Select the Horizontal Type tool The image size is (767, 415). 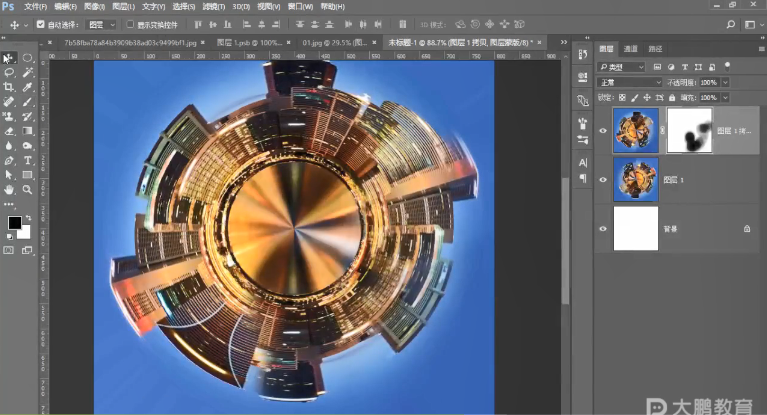click(x=27, y=160)
